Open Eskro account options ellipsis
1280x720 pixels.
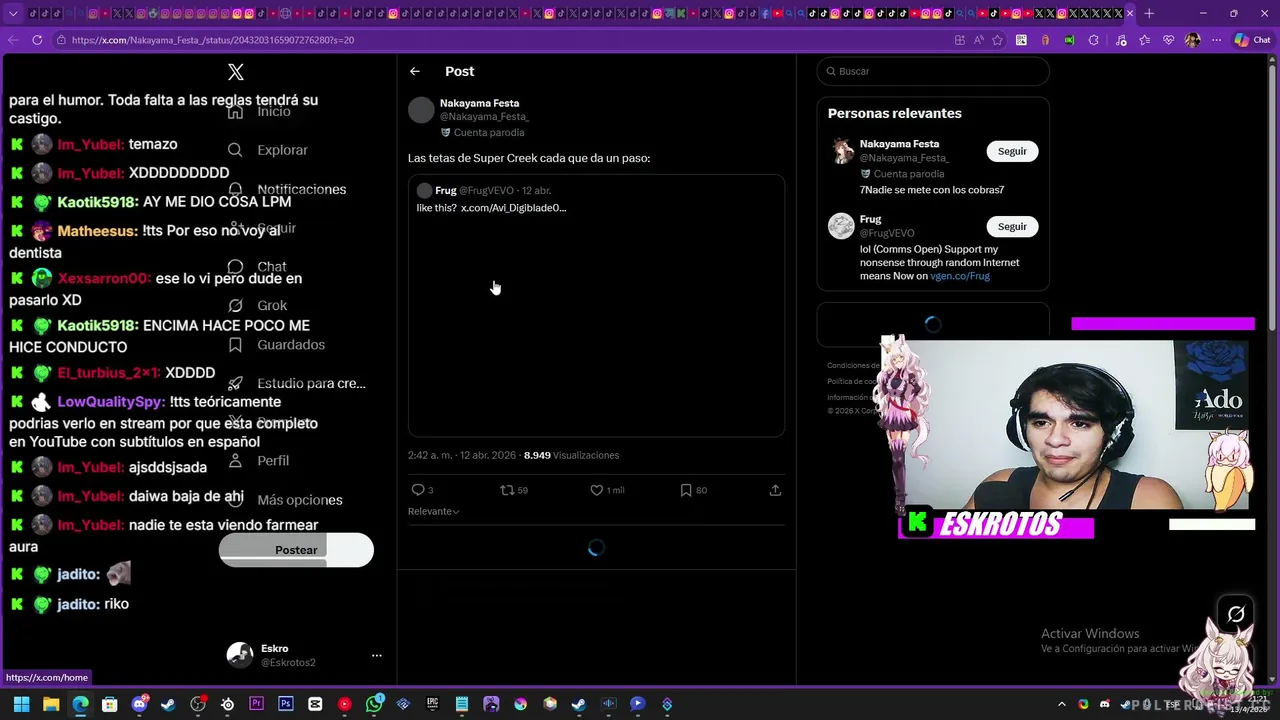coord(377,656)
